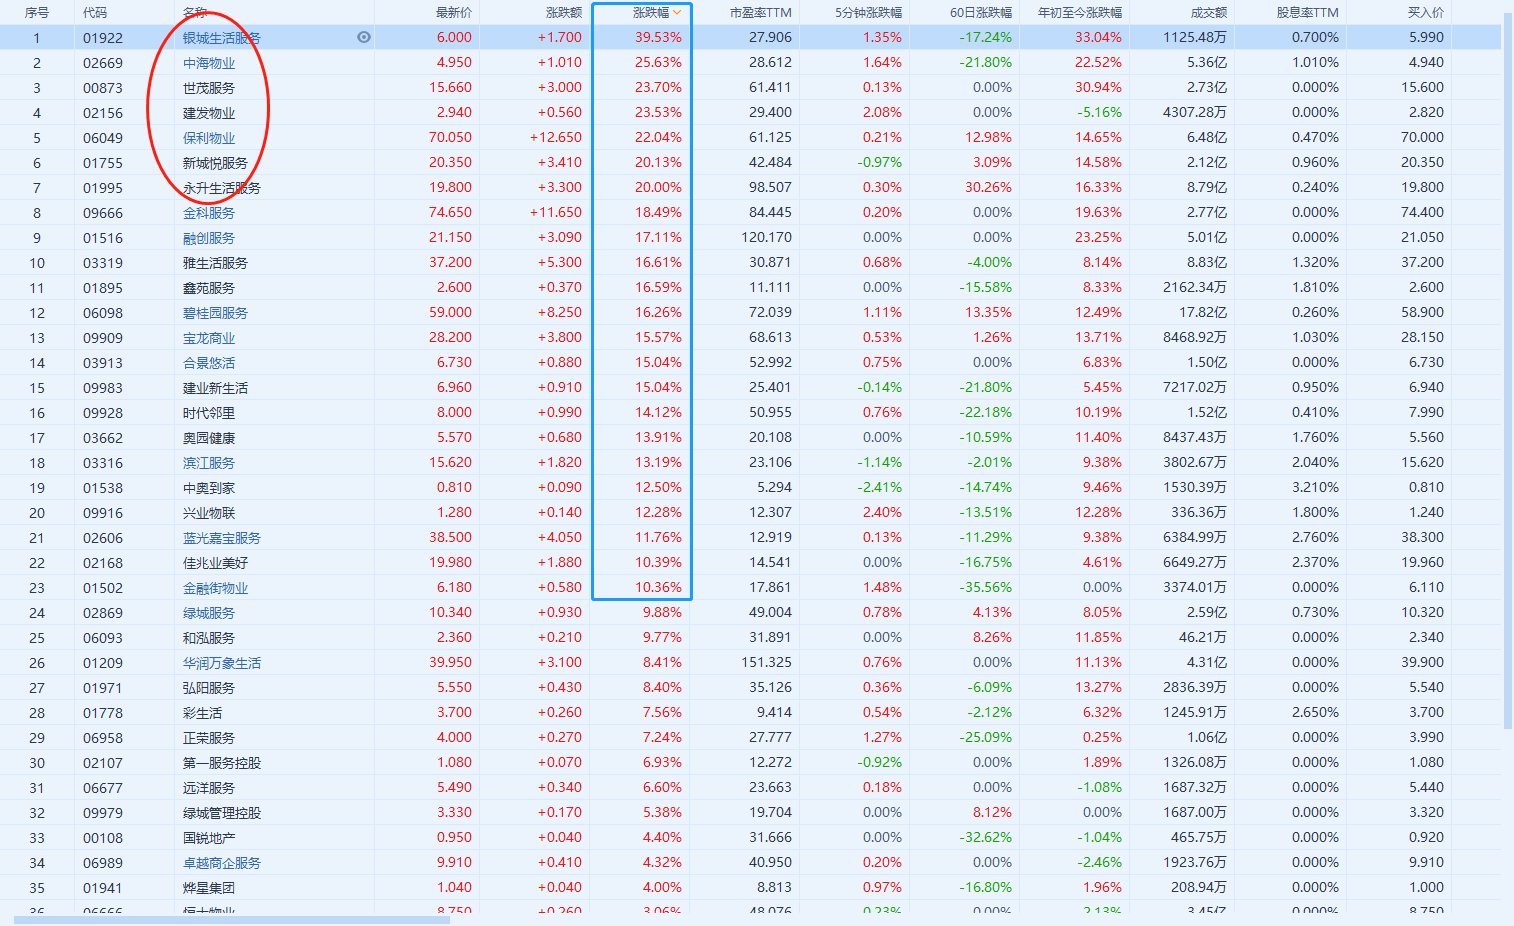
Task: Sort by the 年初至今涨跌幅 column header
Action: 1080,13
